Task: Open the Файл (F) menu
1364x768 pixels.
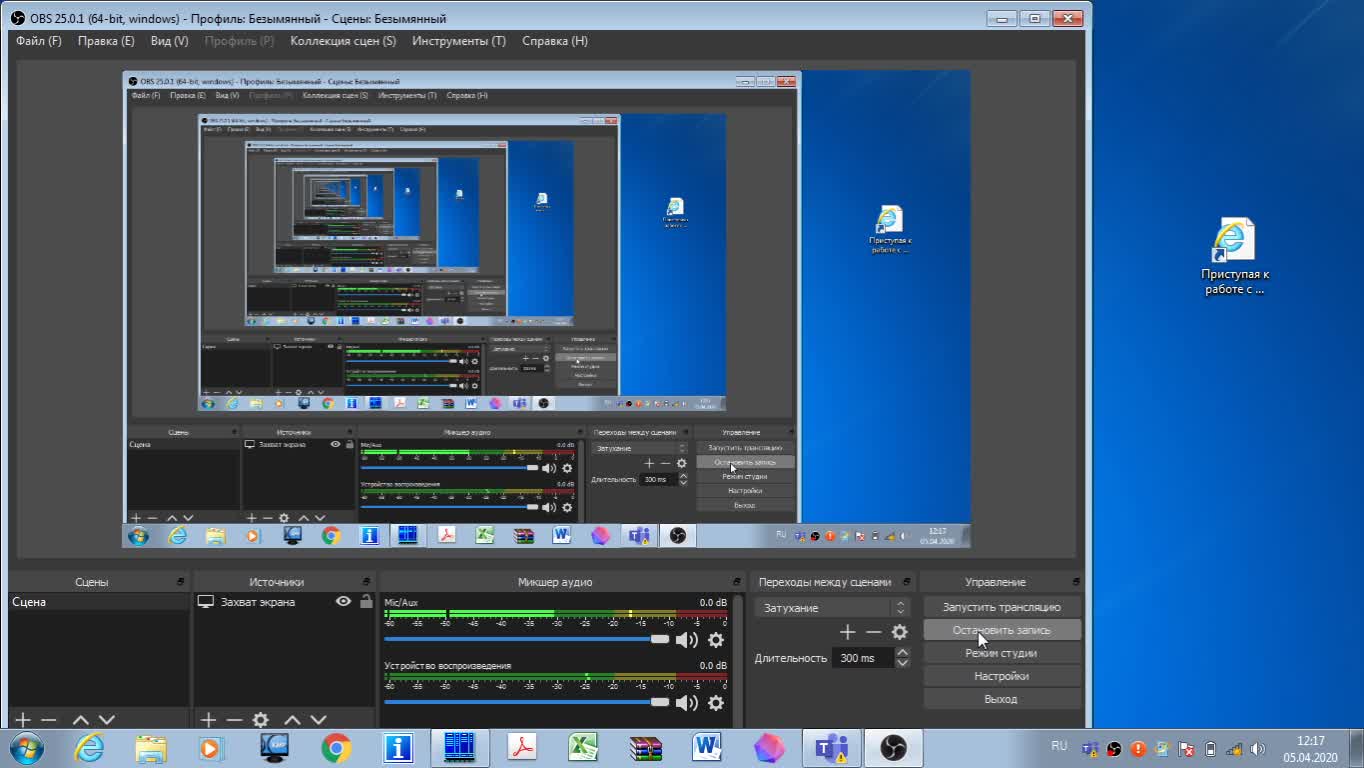Action: click(x=39, y=41)
